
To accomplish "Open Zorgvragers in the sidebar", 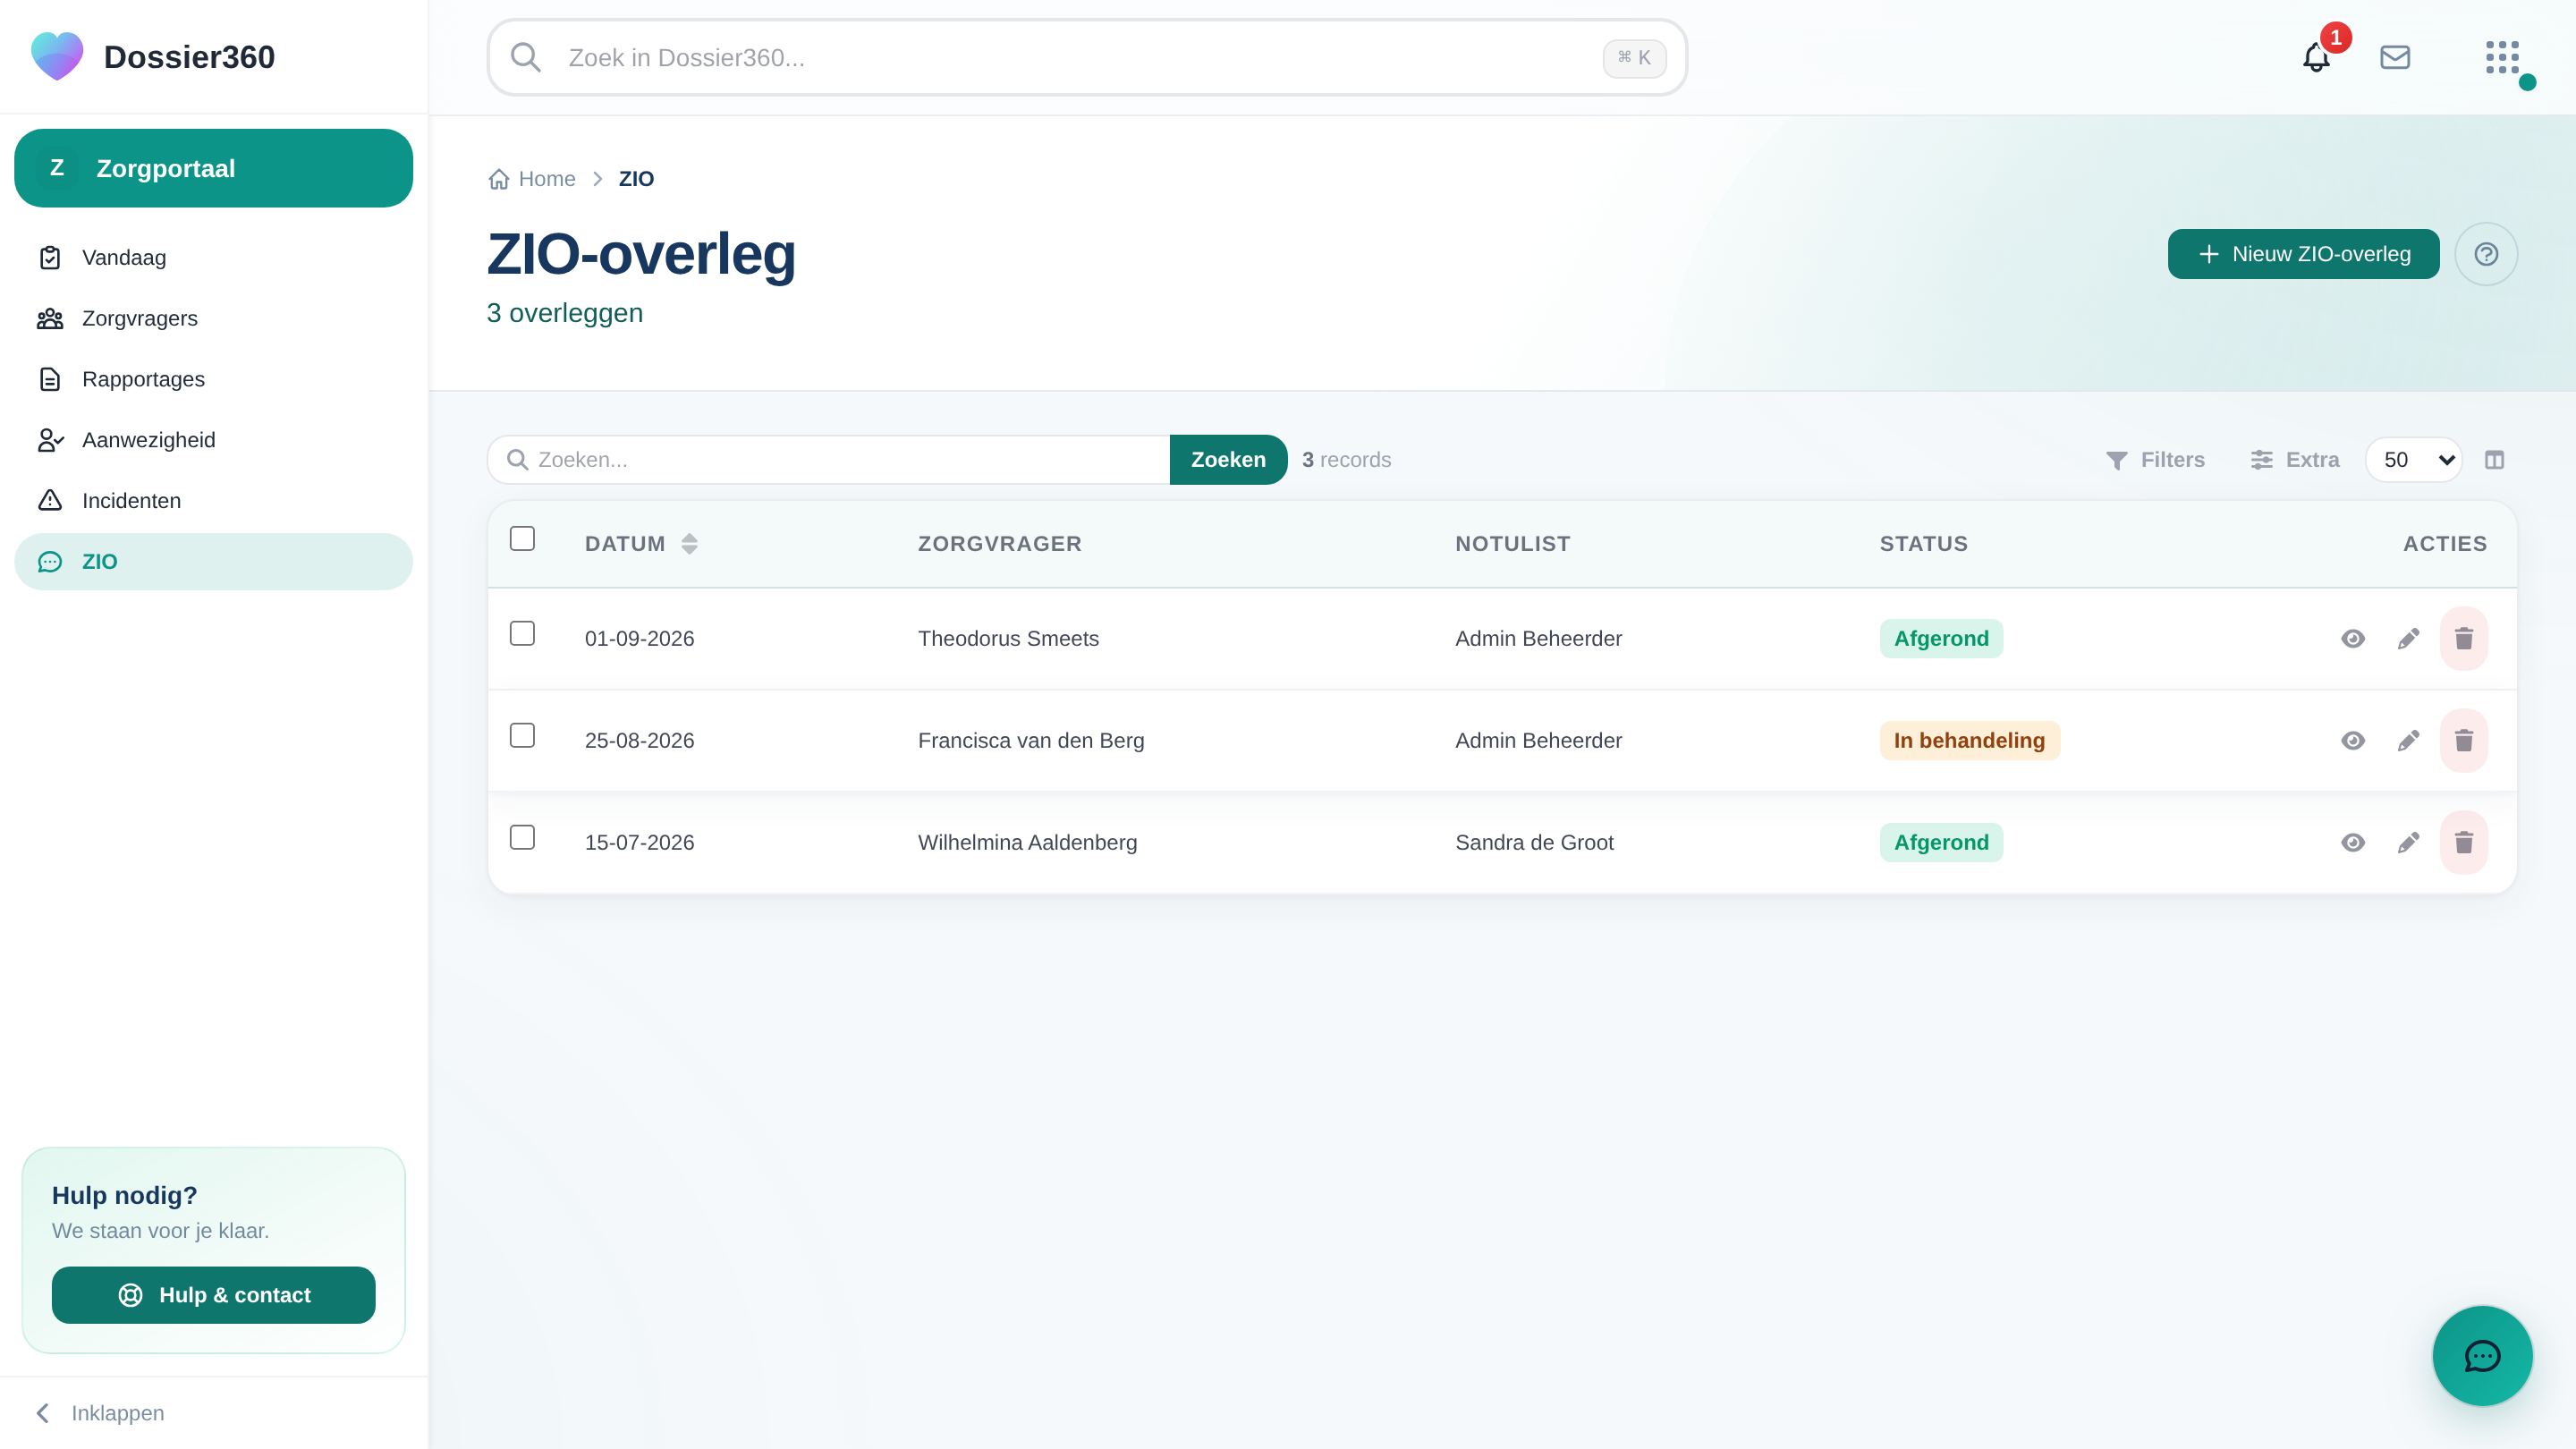I will click(x=213, y=319).
